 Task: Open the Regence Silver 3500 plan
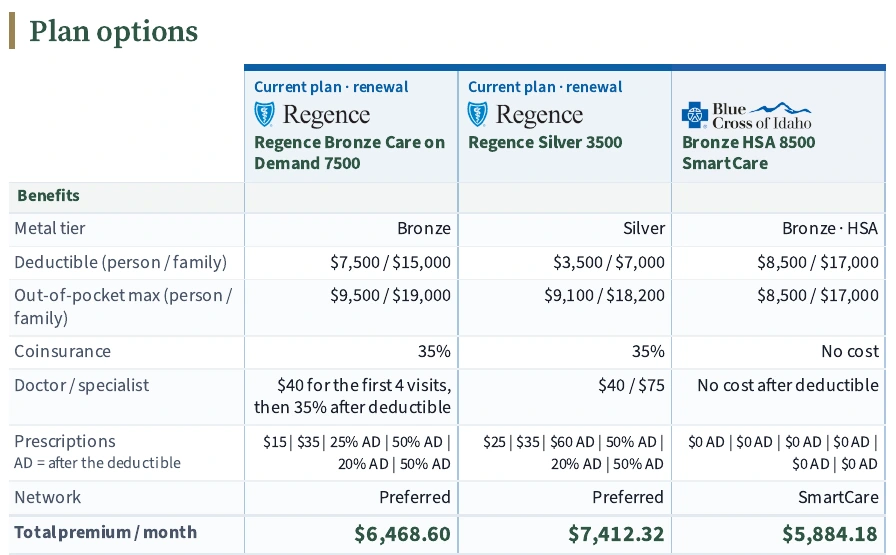[545, 142]
